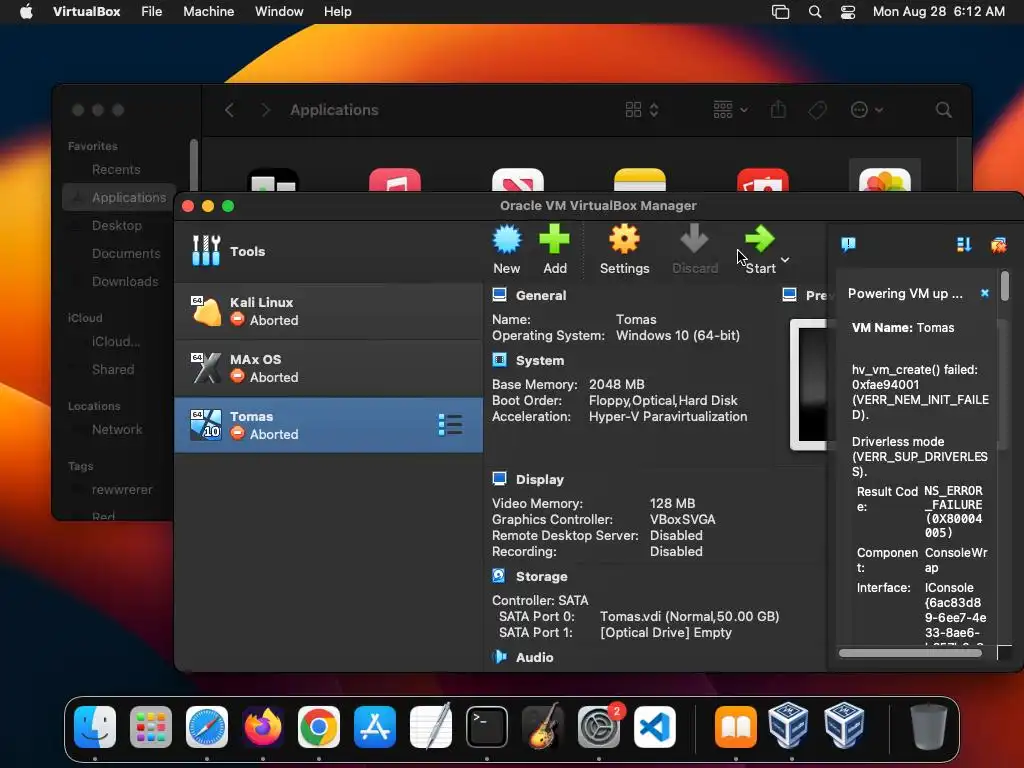Click the Finder tag icon

click(817, 110)
